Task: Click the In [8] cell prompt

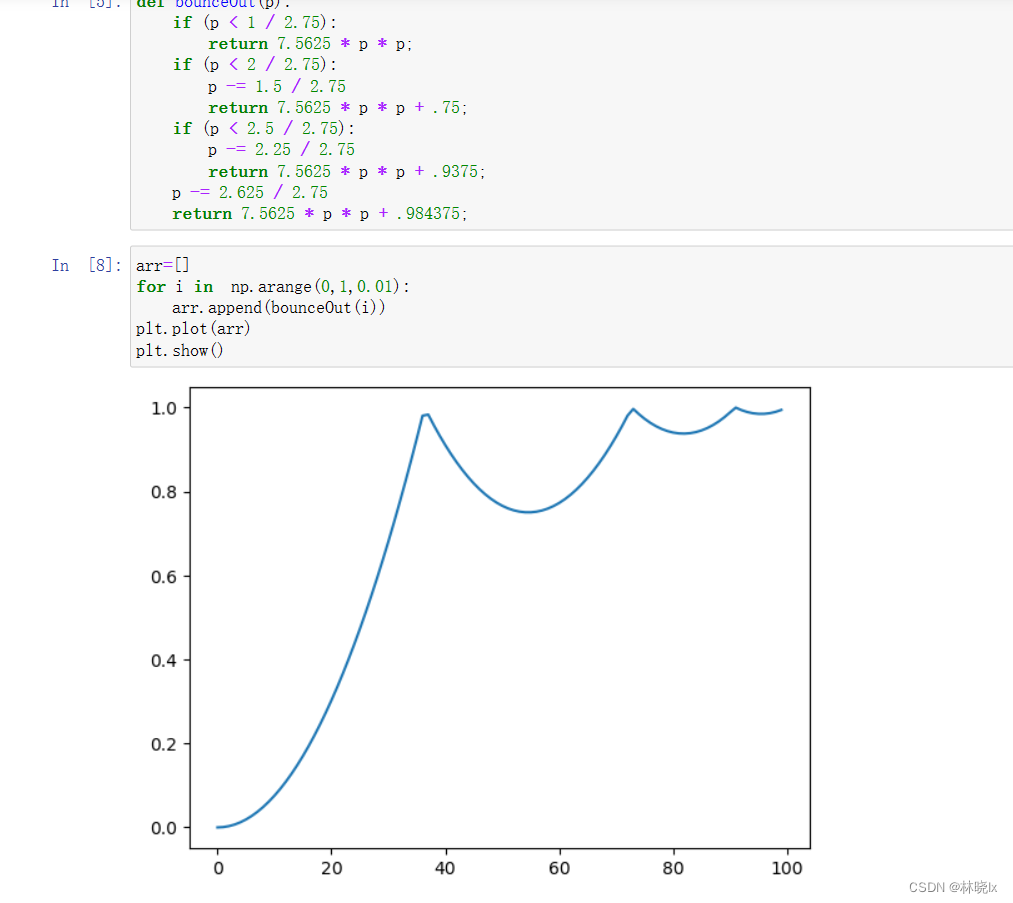Action: (x=86, y=265)
